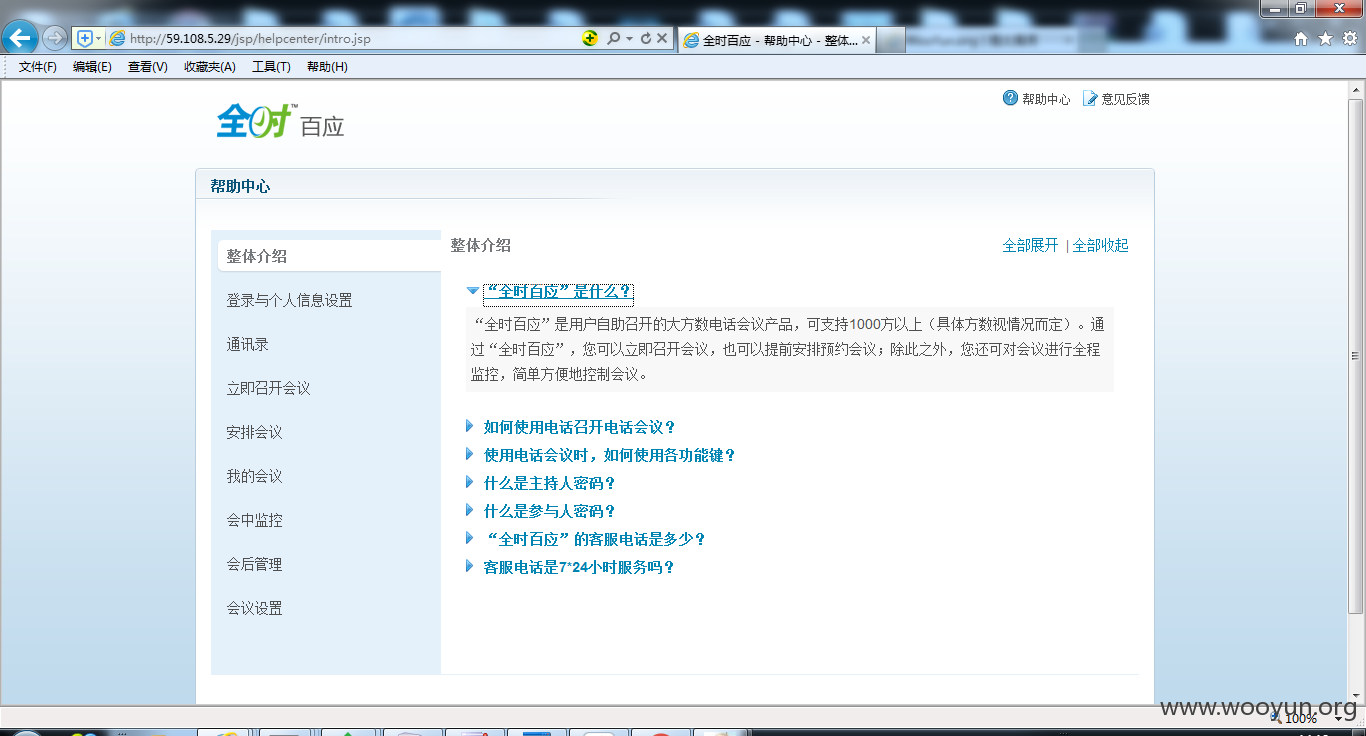Image resolution: width=1366 pixels, height=736 pixels.
Task: Stop loading with the X icon in the address bar
Action: pos(662,38)
